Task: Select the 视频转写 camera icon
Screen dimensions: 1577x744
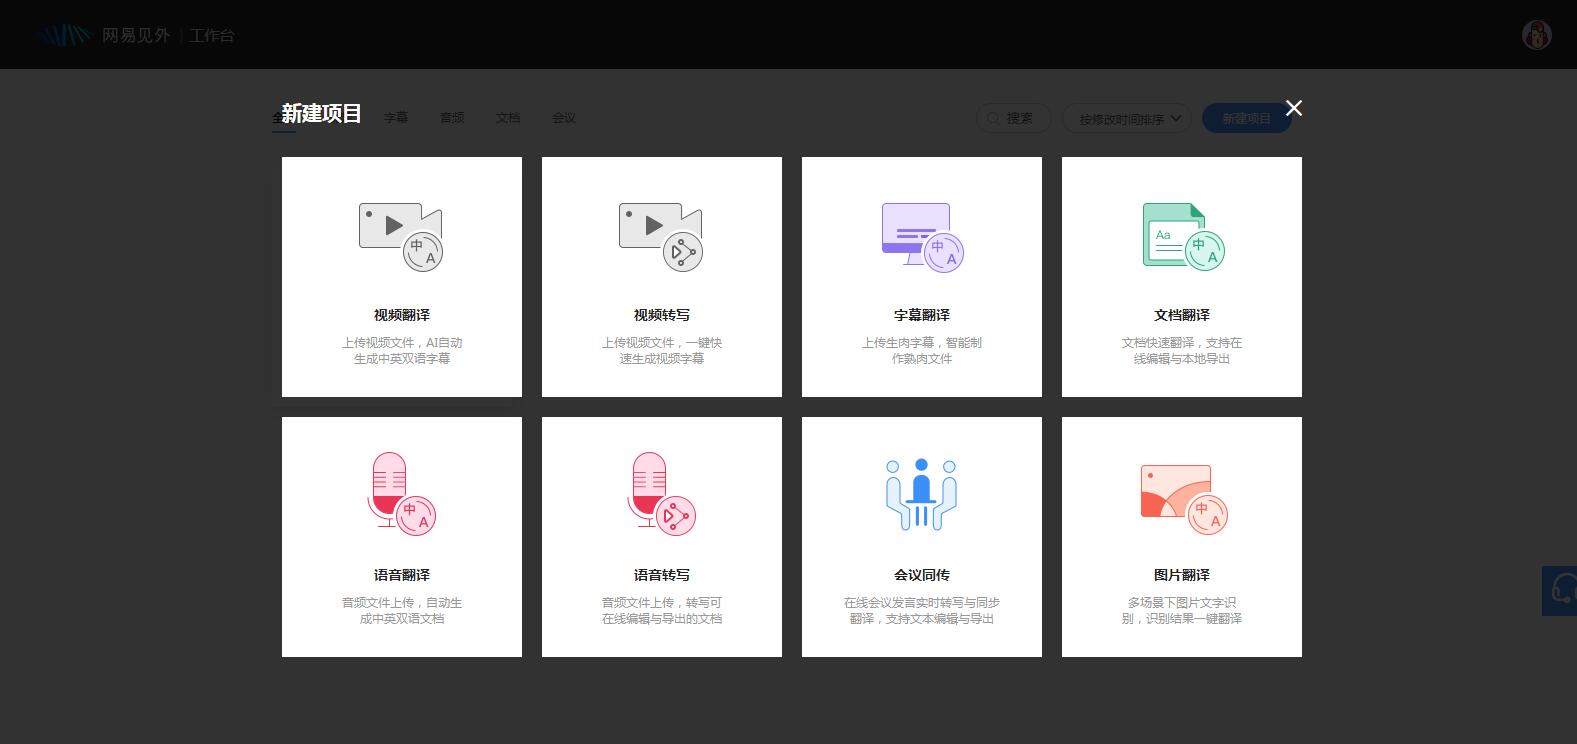Action: [x=661, y=236]
